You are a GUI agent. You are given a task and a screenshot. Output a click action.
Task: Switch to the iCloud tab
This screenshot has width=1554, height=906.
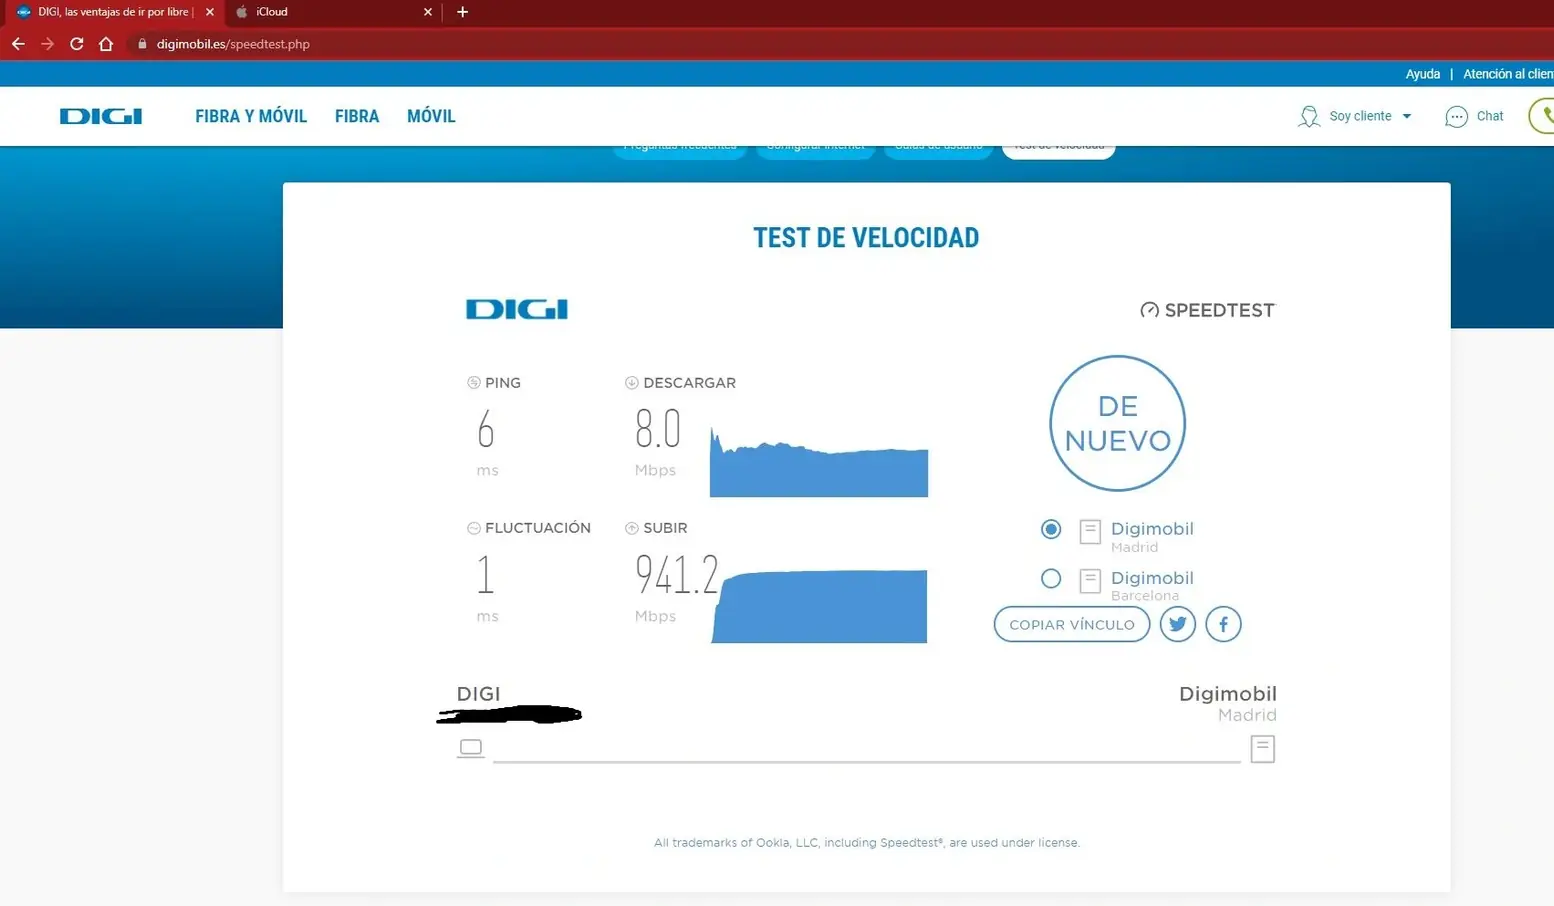[333, 12]
